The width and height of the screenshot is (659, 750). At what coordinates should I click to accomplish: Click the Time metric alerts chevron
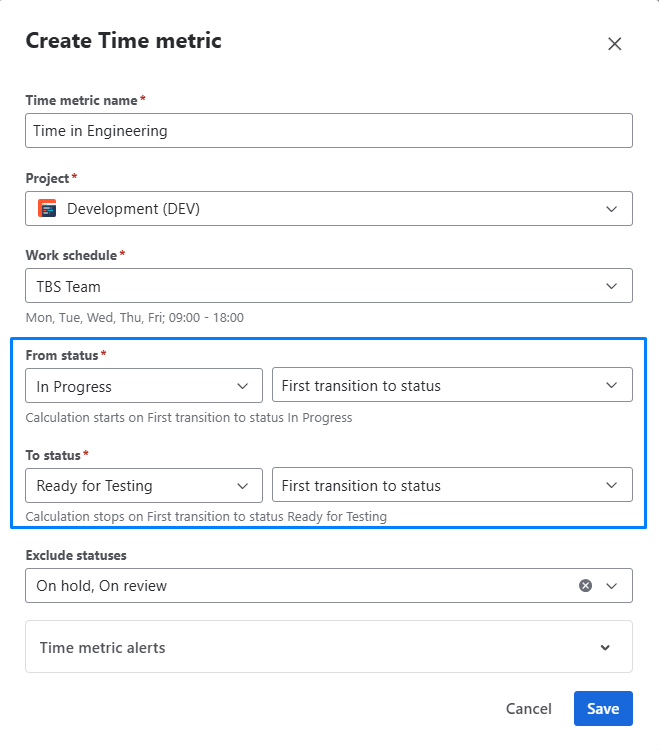pyautogui.click(x=605, y=647)
